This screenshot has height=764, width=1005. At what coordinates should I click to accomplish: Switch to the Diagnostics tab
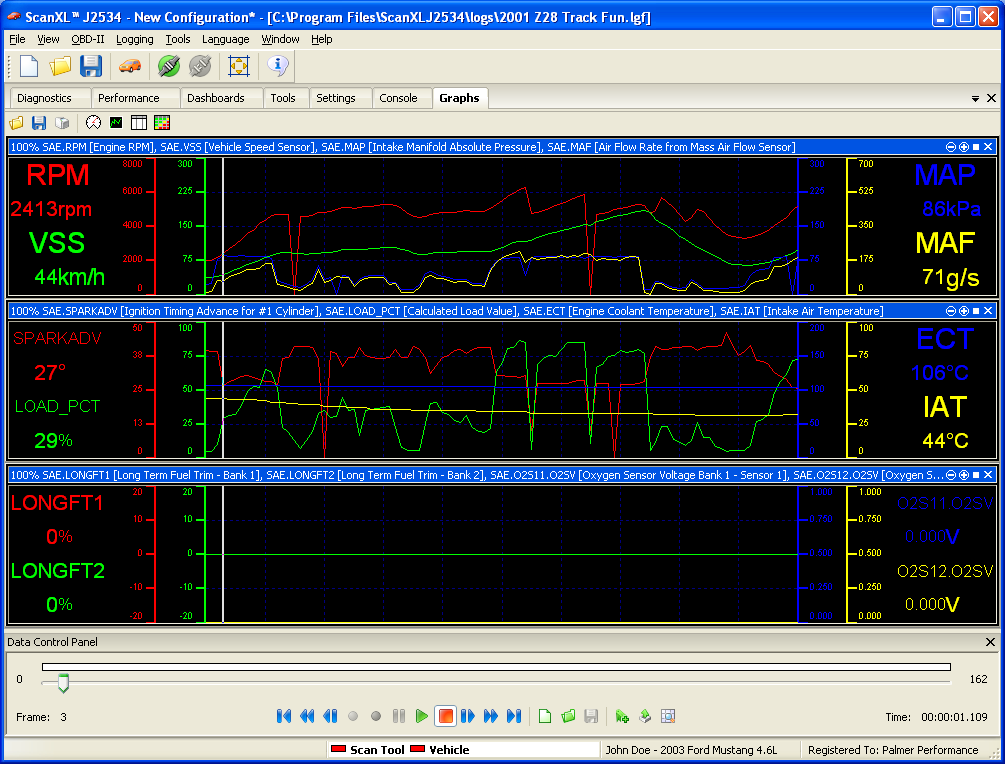(44, 98)
